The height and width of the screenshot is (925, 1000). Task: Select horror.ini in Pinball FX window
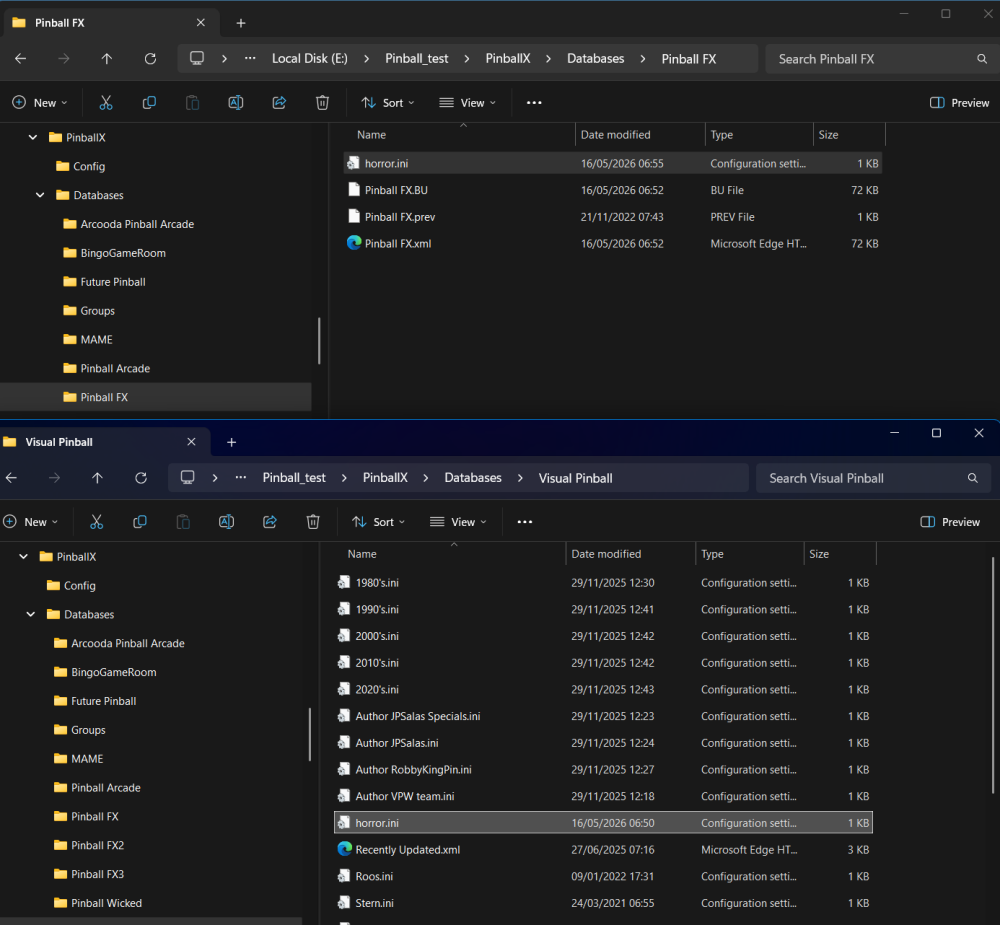[x=612, y=163]
